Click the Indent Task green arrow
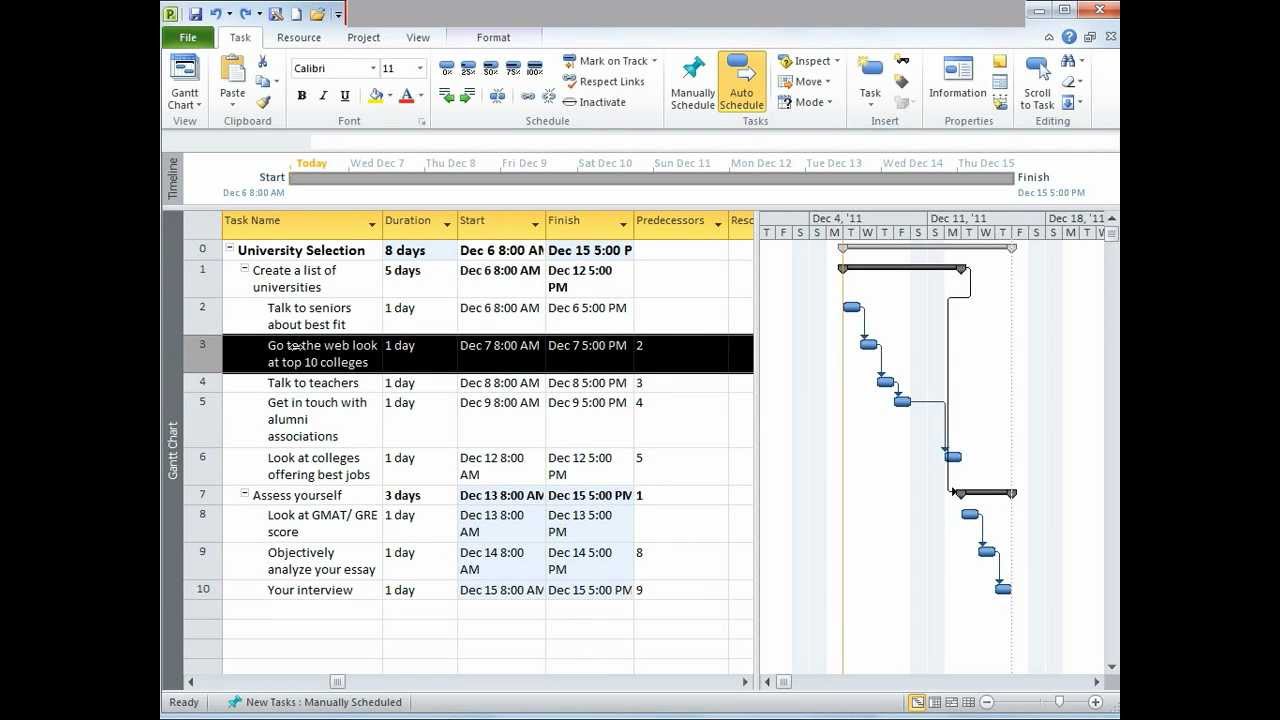The height and width of the screenshot is (720, 1280). pyautogui.click(x=468, y=96)
